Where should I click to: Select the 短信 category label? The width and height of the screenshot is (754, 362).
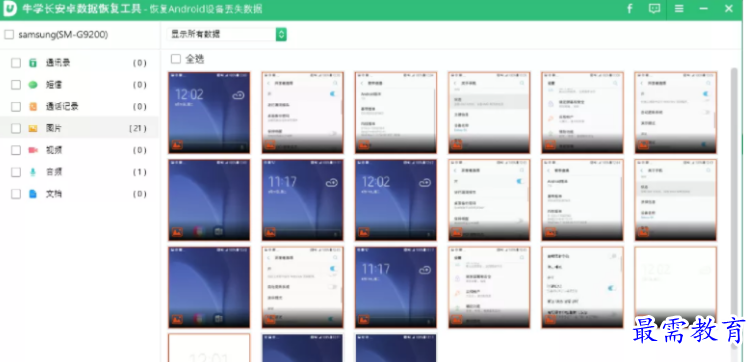(x=53, y=85)
